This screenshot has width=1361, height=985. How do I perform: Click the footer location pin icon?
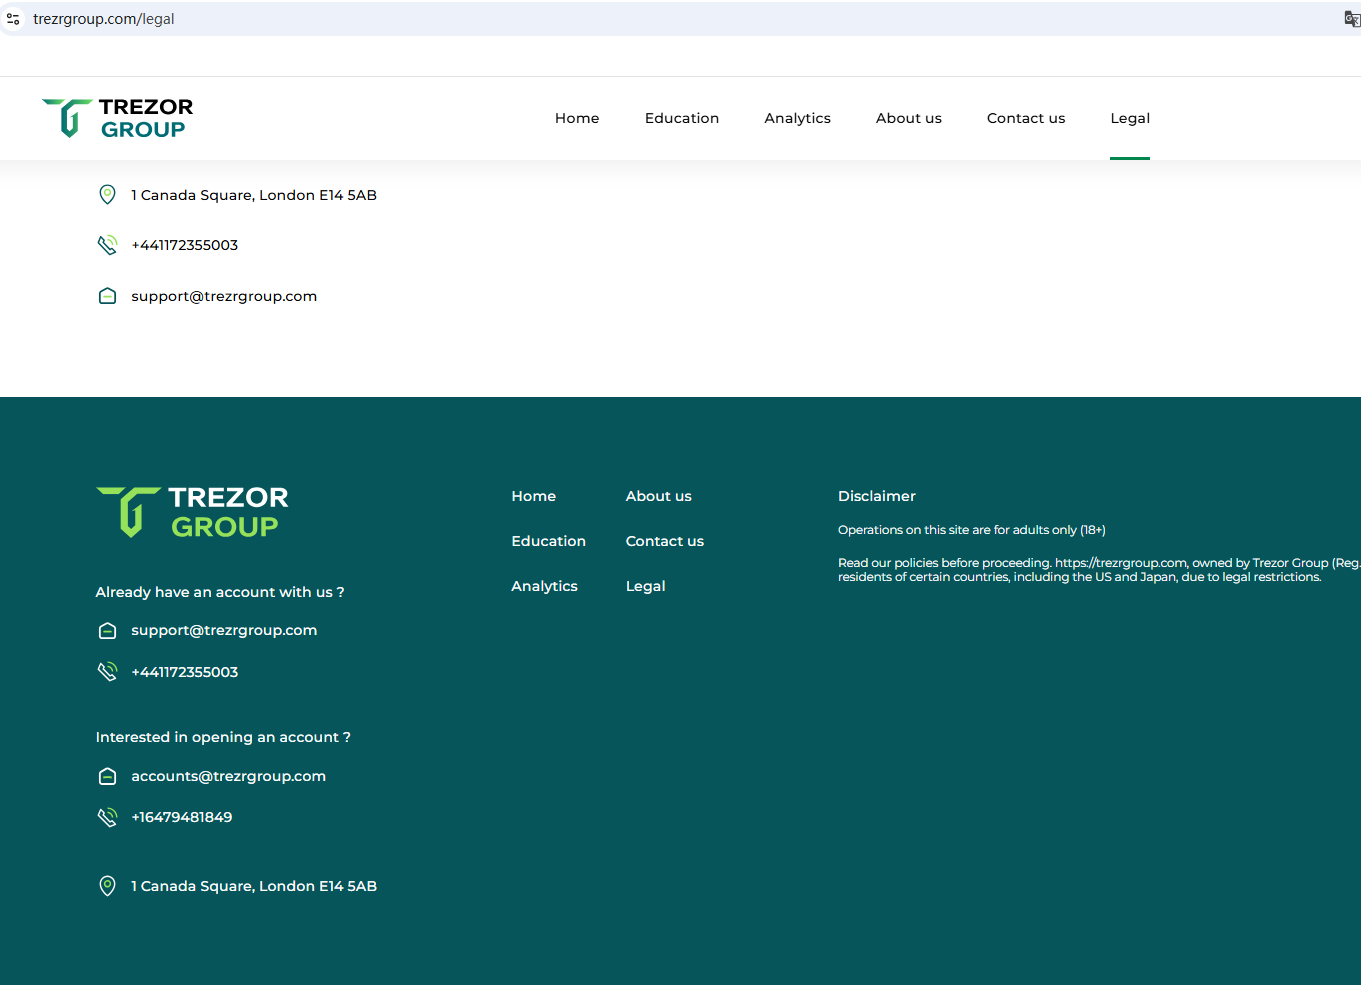pos(107,886)
